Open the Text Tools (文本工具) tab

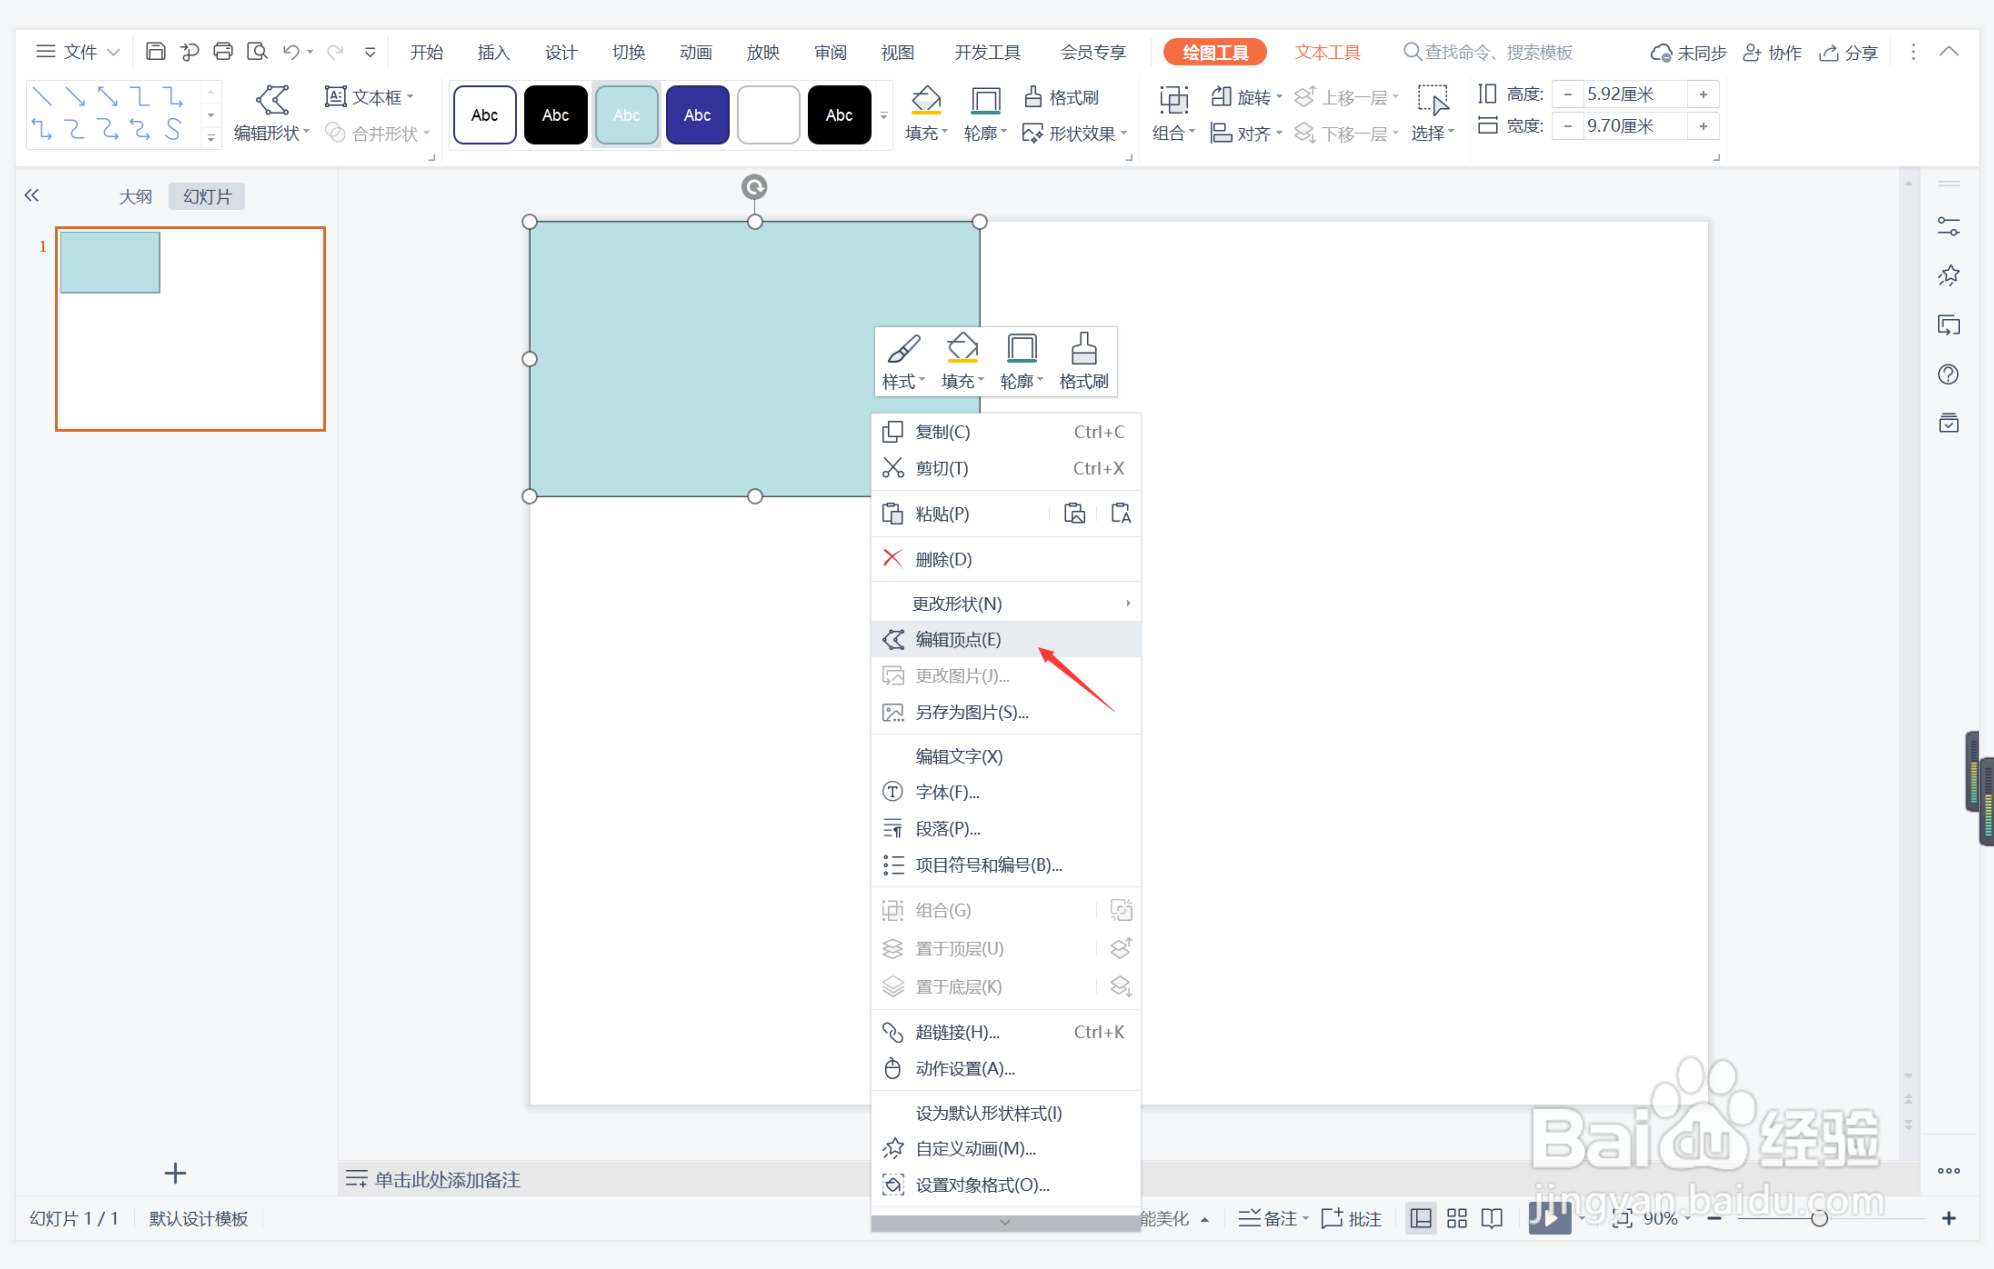point(1327,52)
